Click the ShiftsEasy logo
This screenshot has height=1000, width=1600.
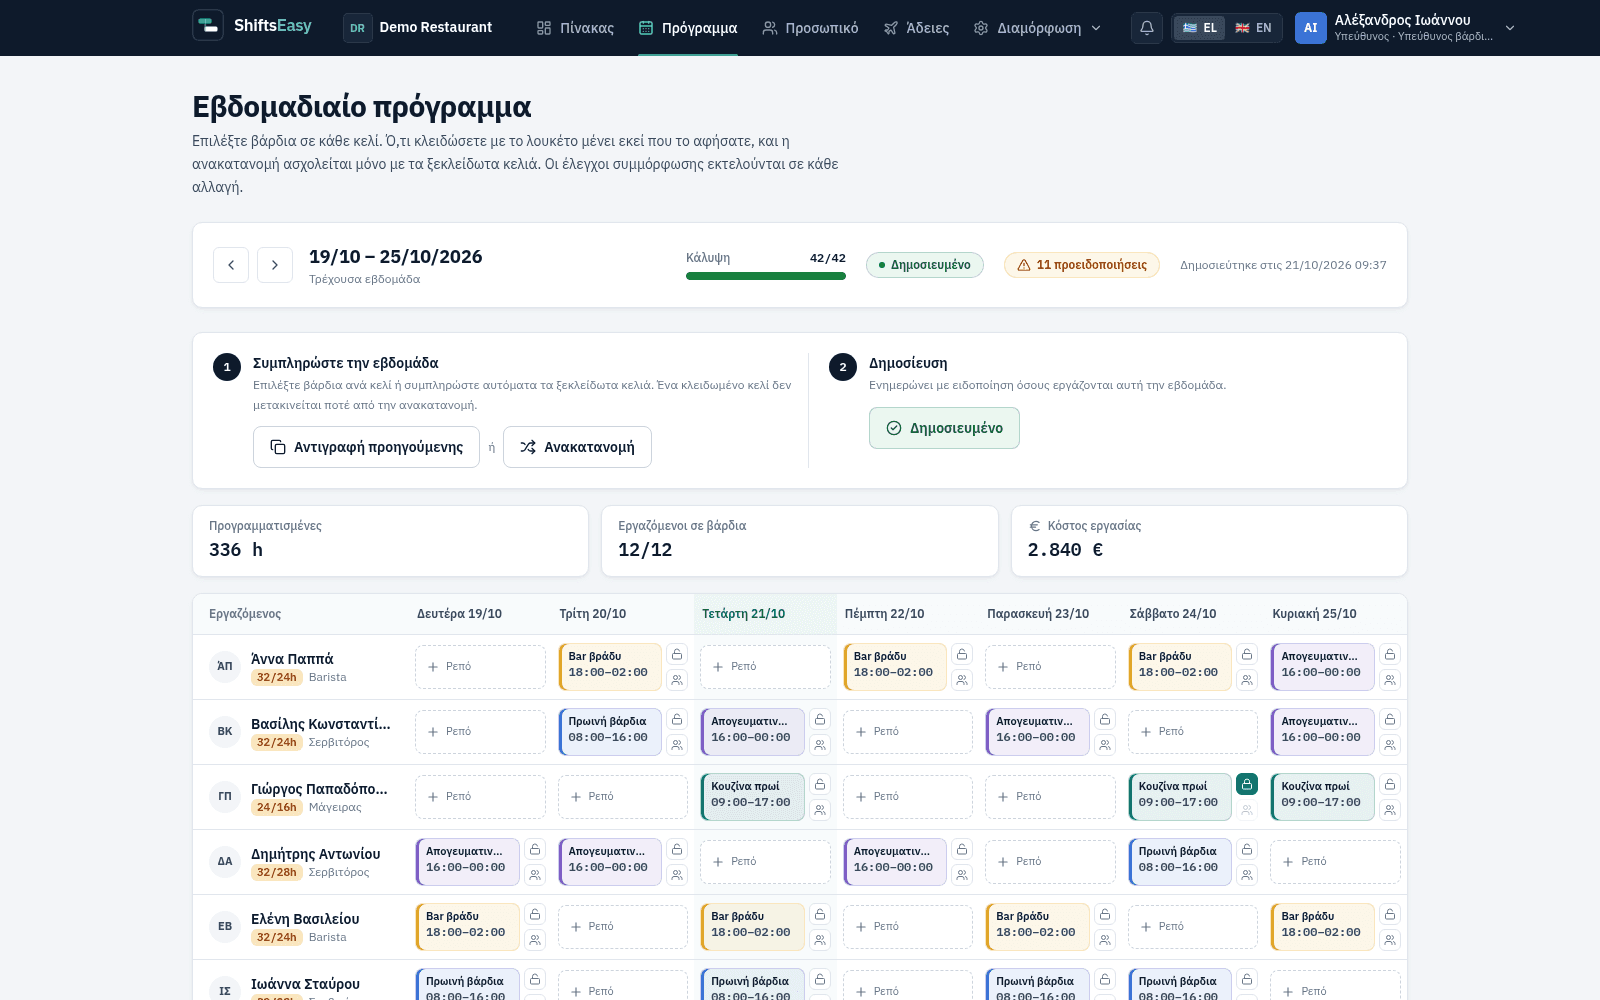[x=252, y=26]
